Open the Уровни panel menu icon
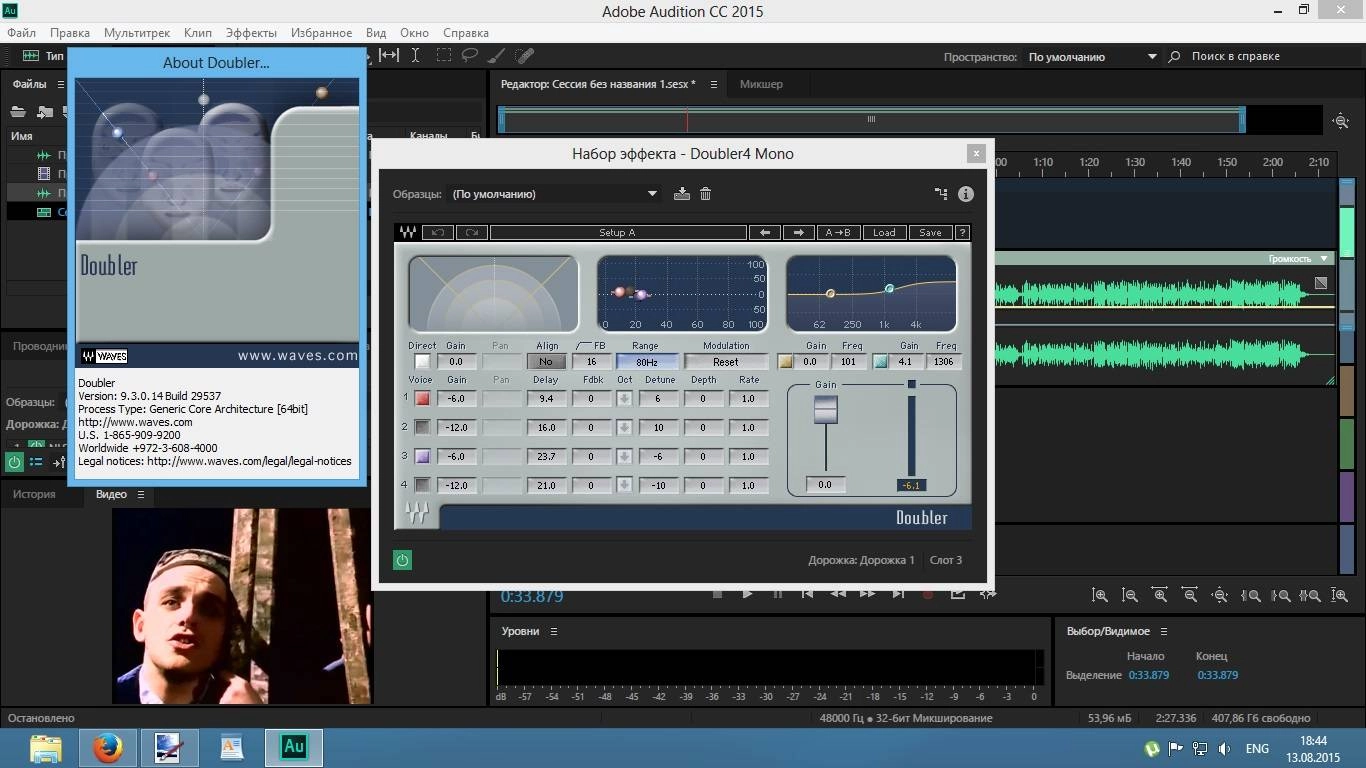The image size is (1366, 768). pyautogui.click(x=553, y=632)
